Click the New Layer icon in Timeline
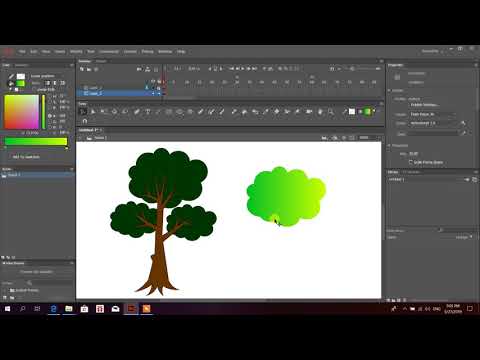The image size is (480, 360). (x=82, y=69)
